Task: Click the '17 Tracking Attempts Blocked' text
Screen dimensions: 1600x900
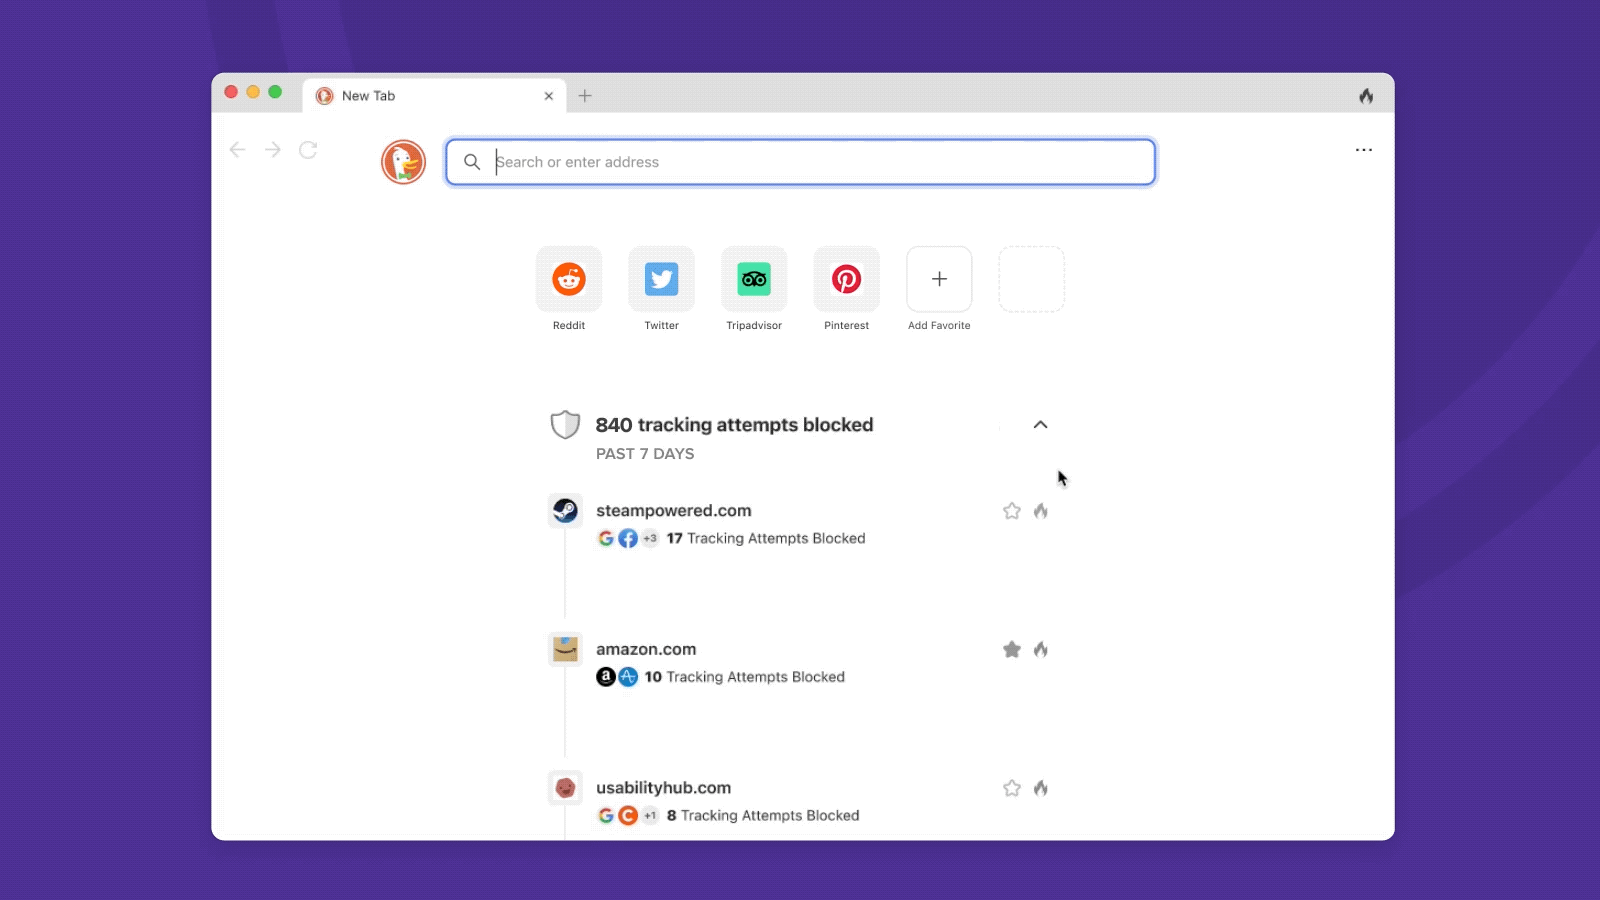Action: (766, 538)
